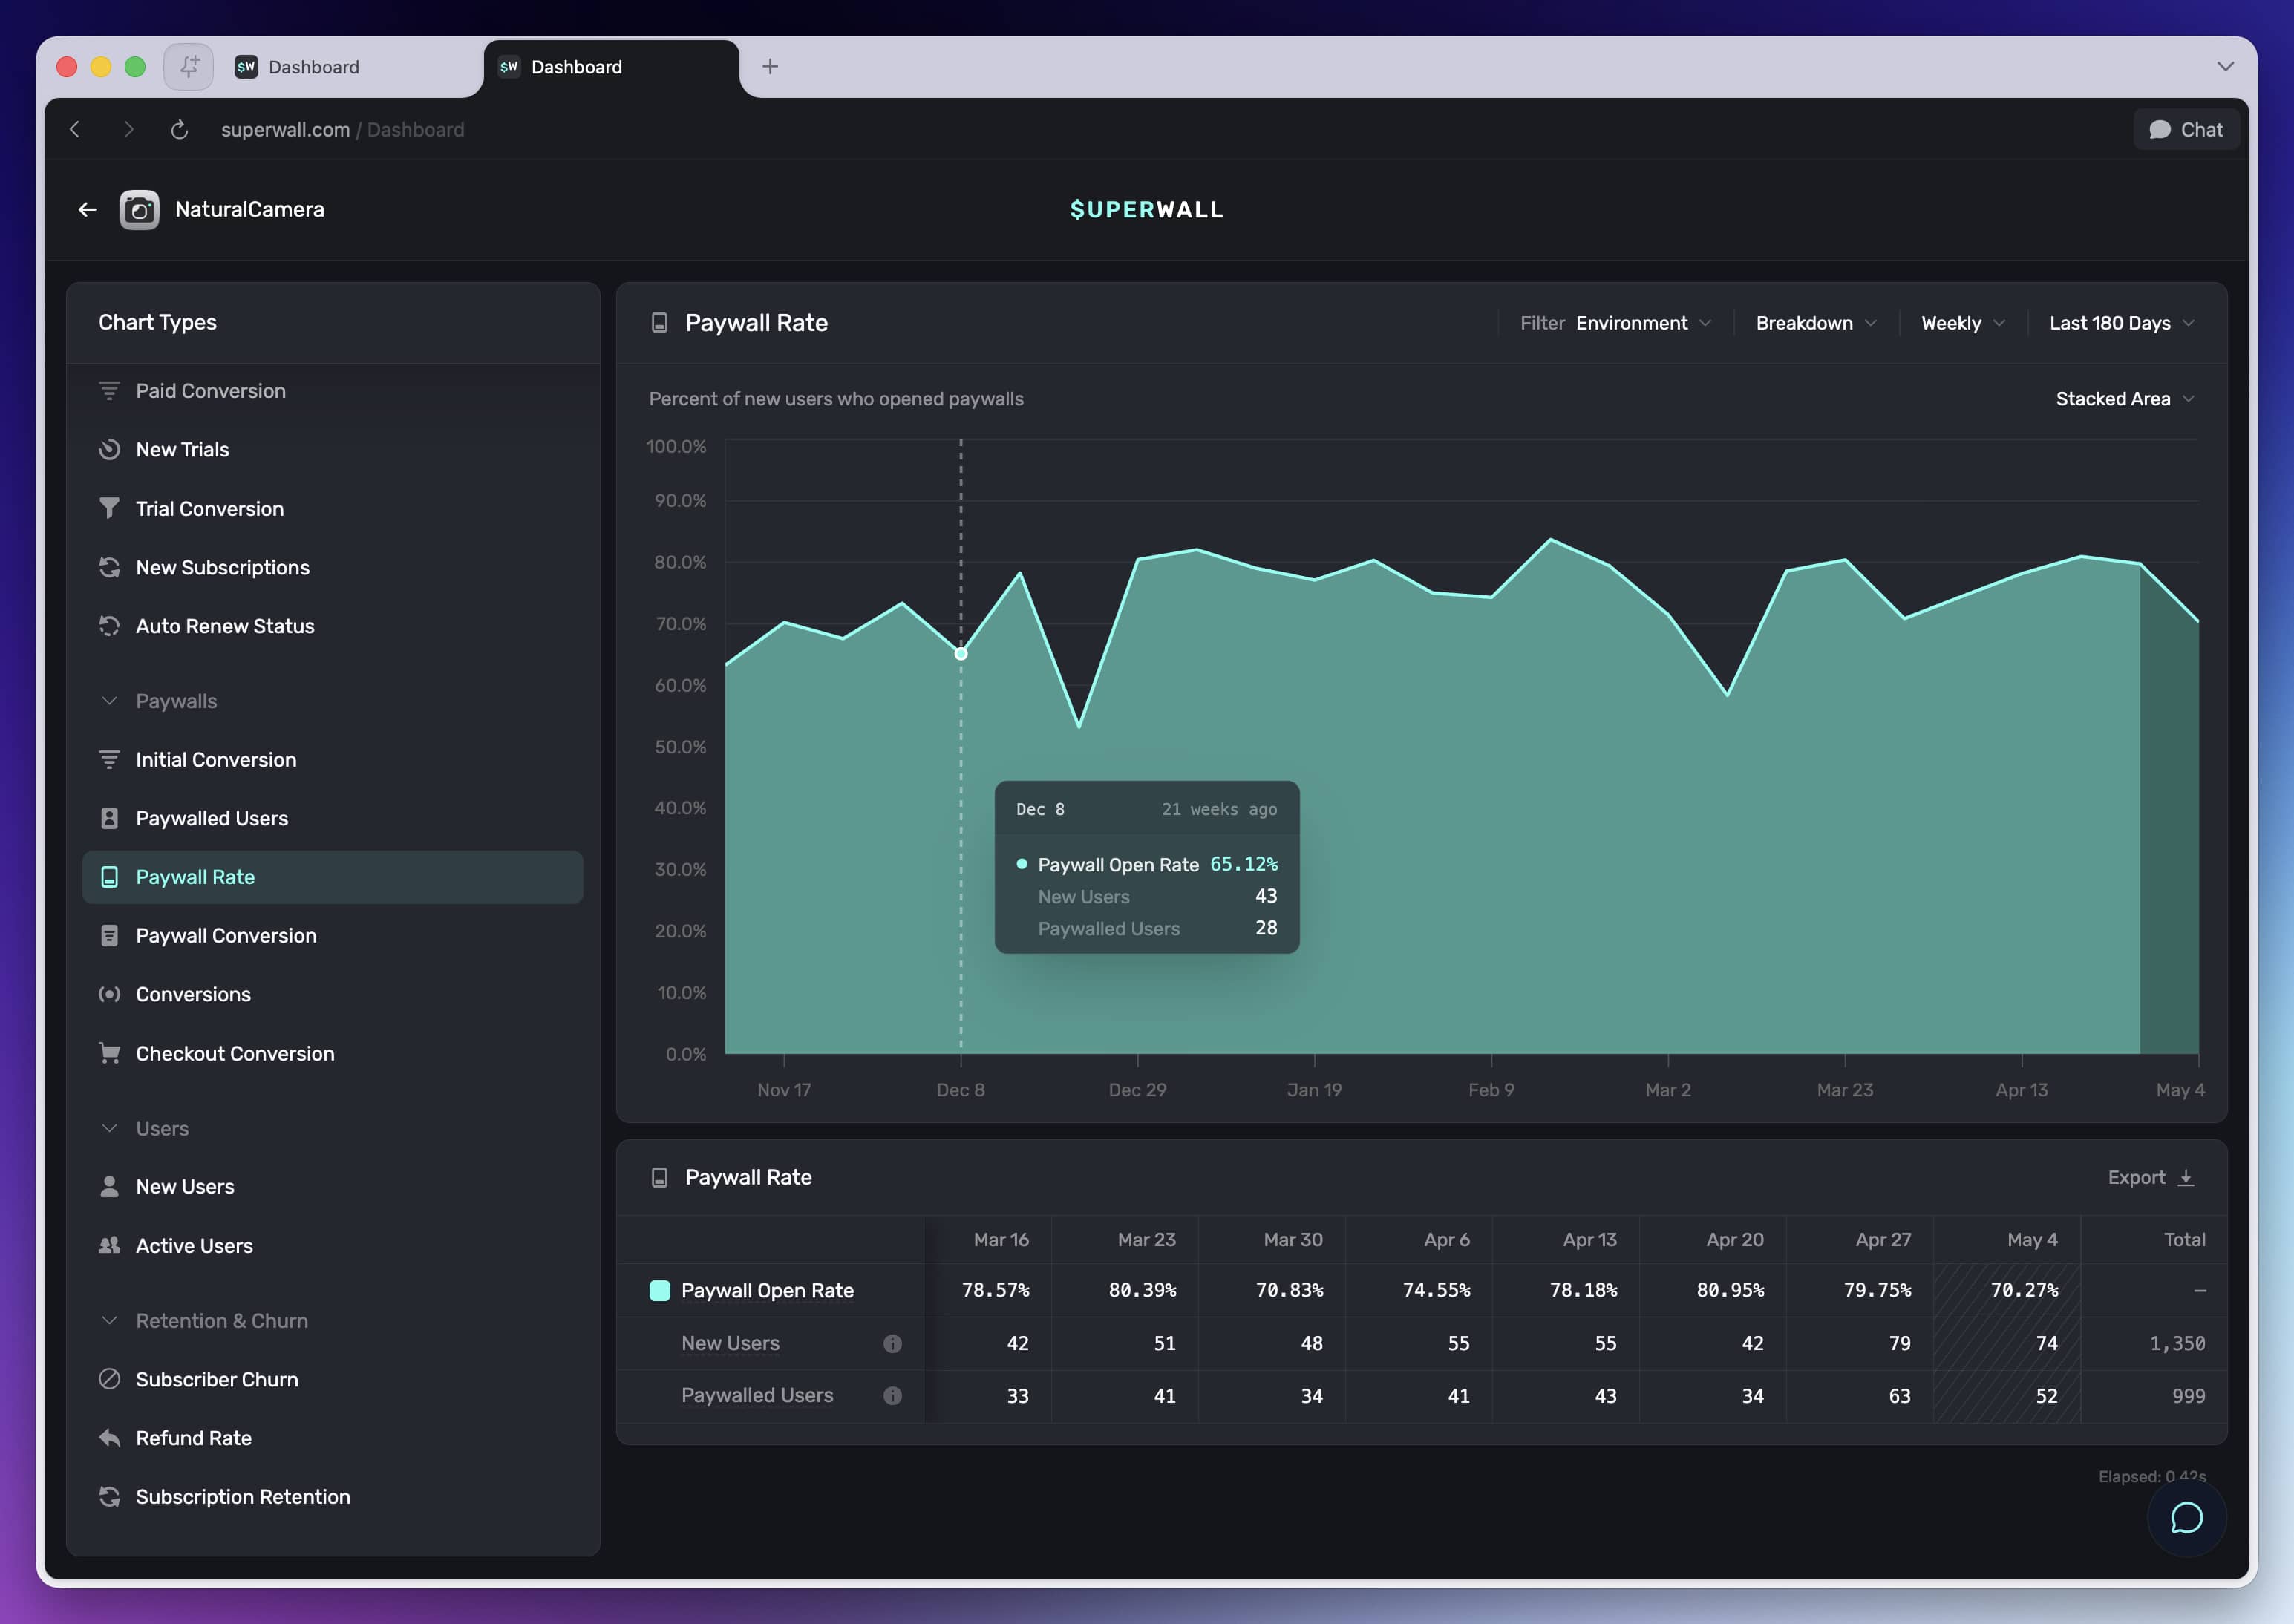Click the SUPERWALL logo
The width and height of the screenshot is (2294, 1624).
(1146, 210)
